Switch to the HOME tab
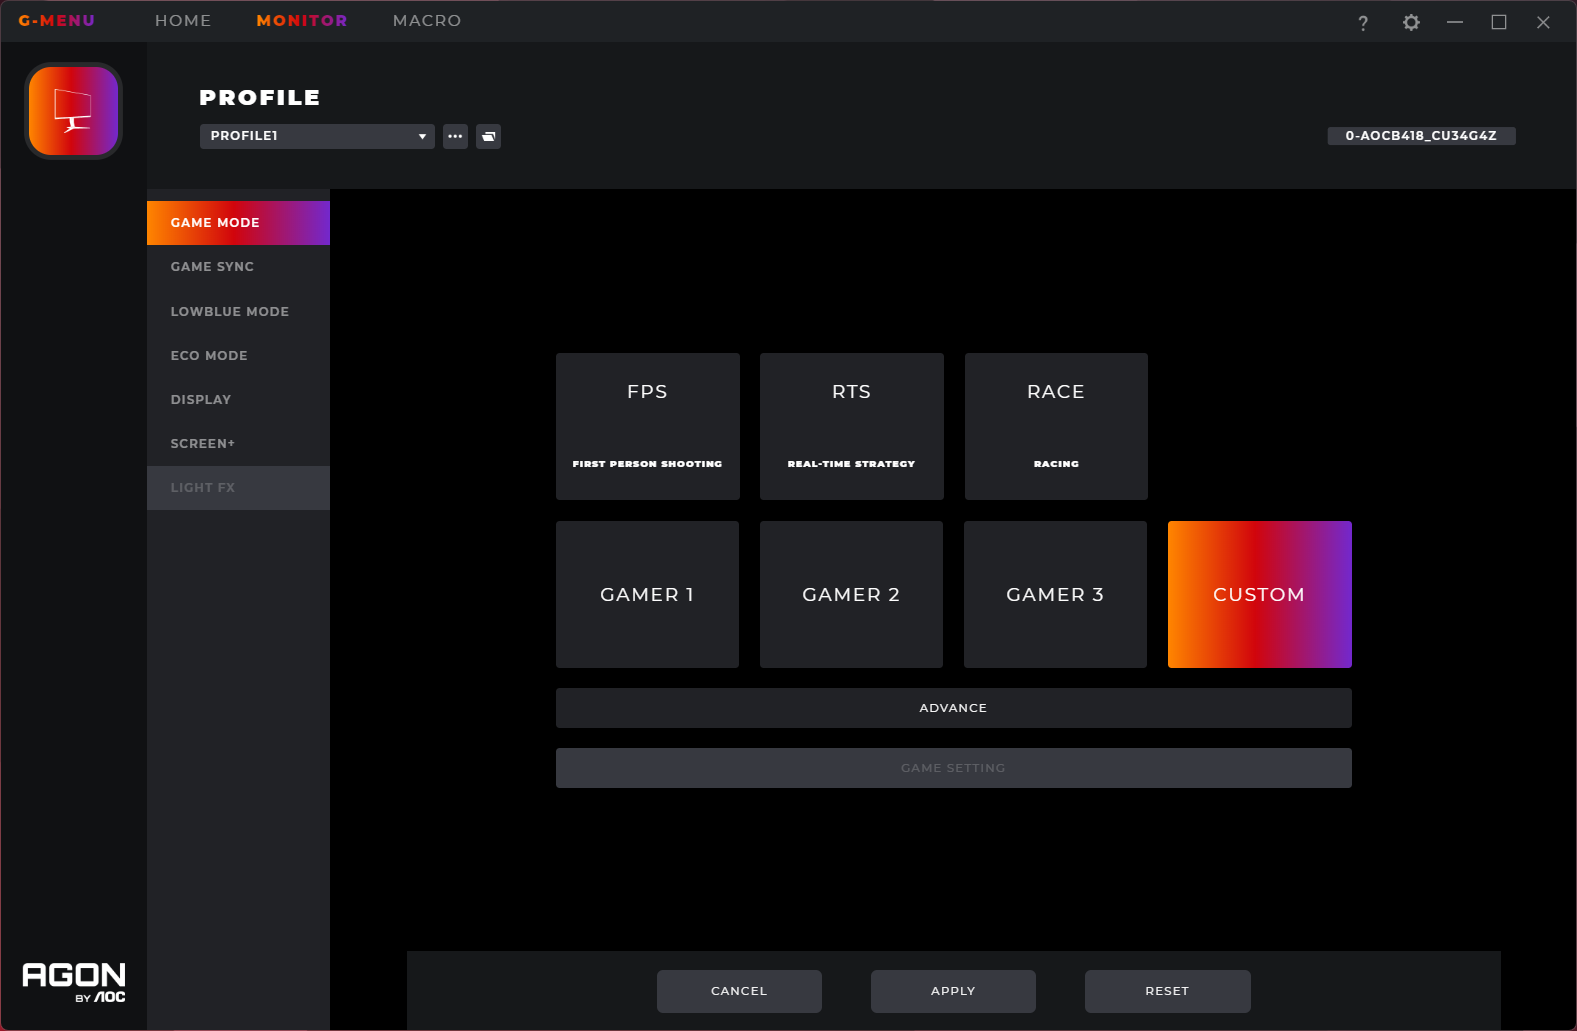 (x=183, y=20)
